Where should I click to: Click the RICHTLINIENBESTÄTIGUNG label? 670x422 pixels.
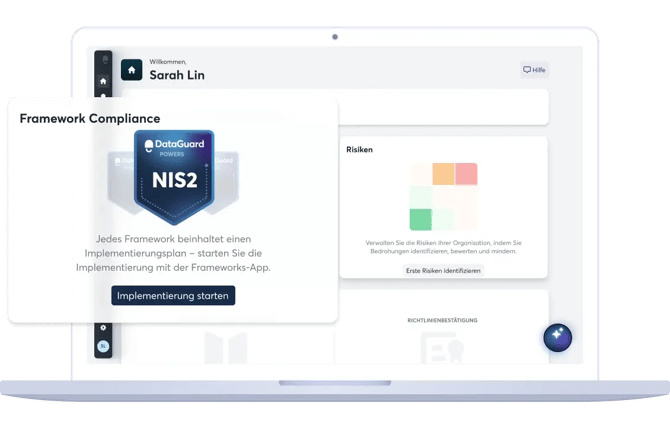442,320
